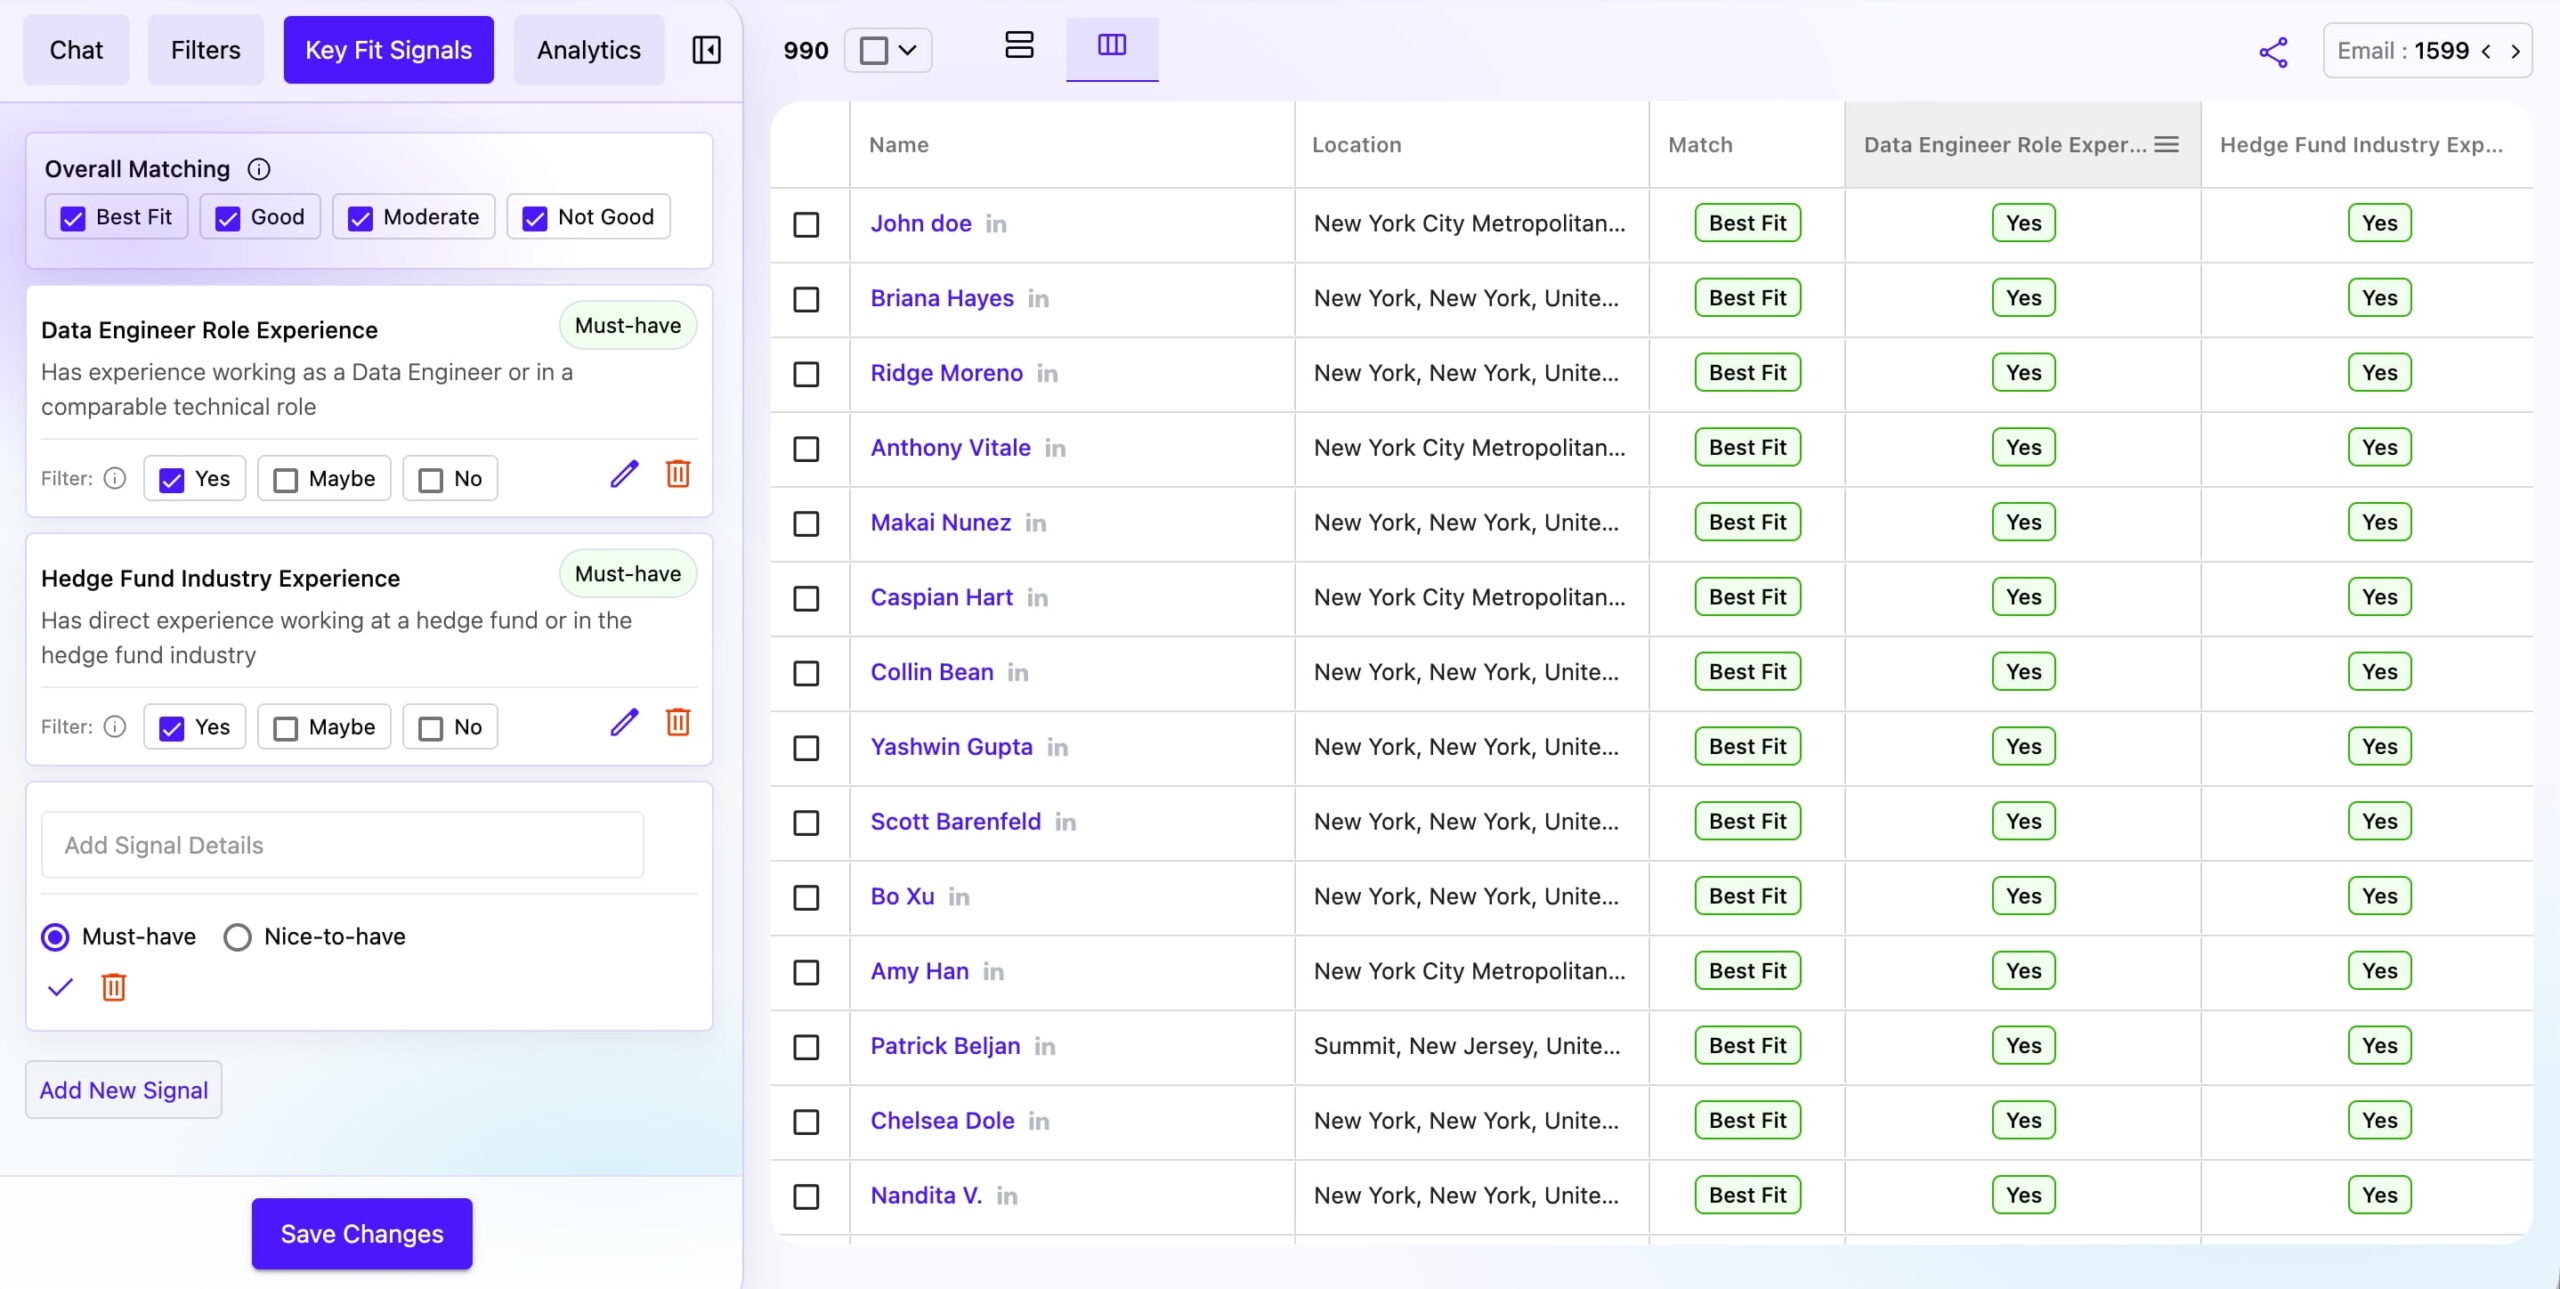Viewport: 2560px width, 1289px height.
Task: Collapse the left sidebar panel icon
Action: click(706, 50)
